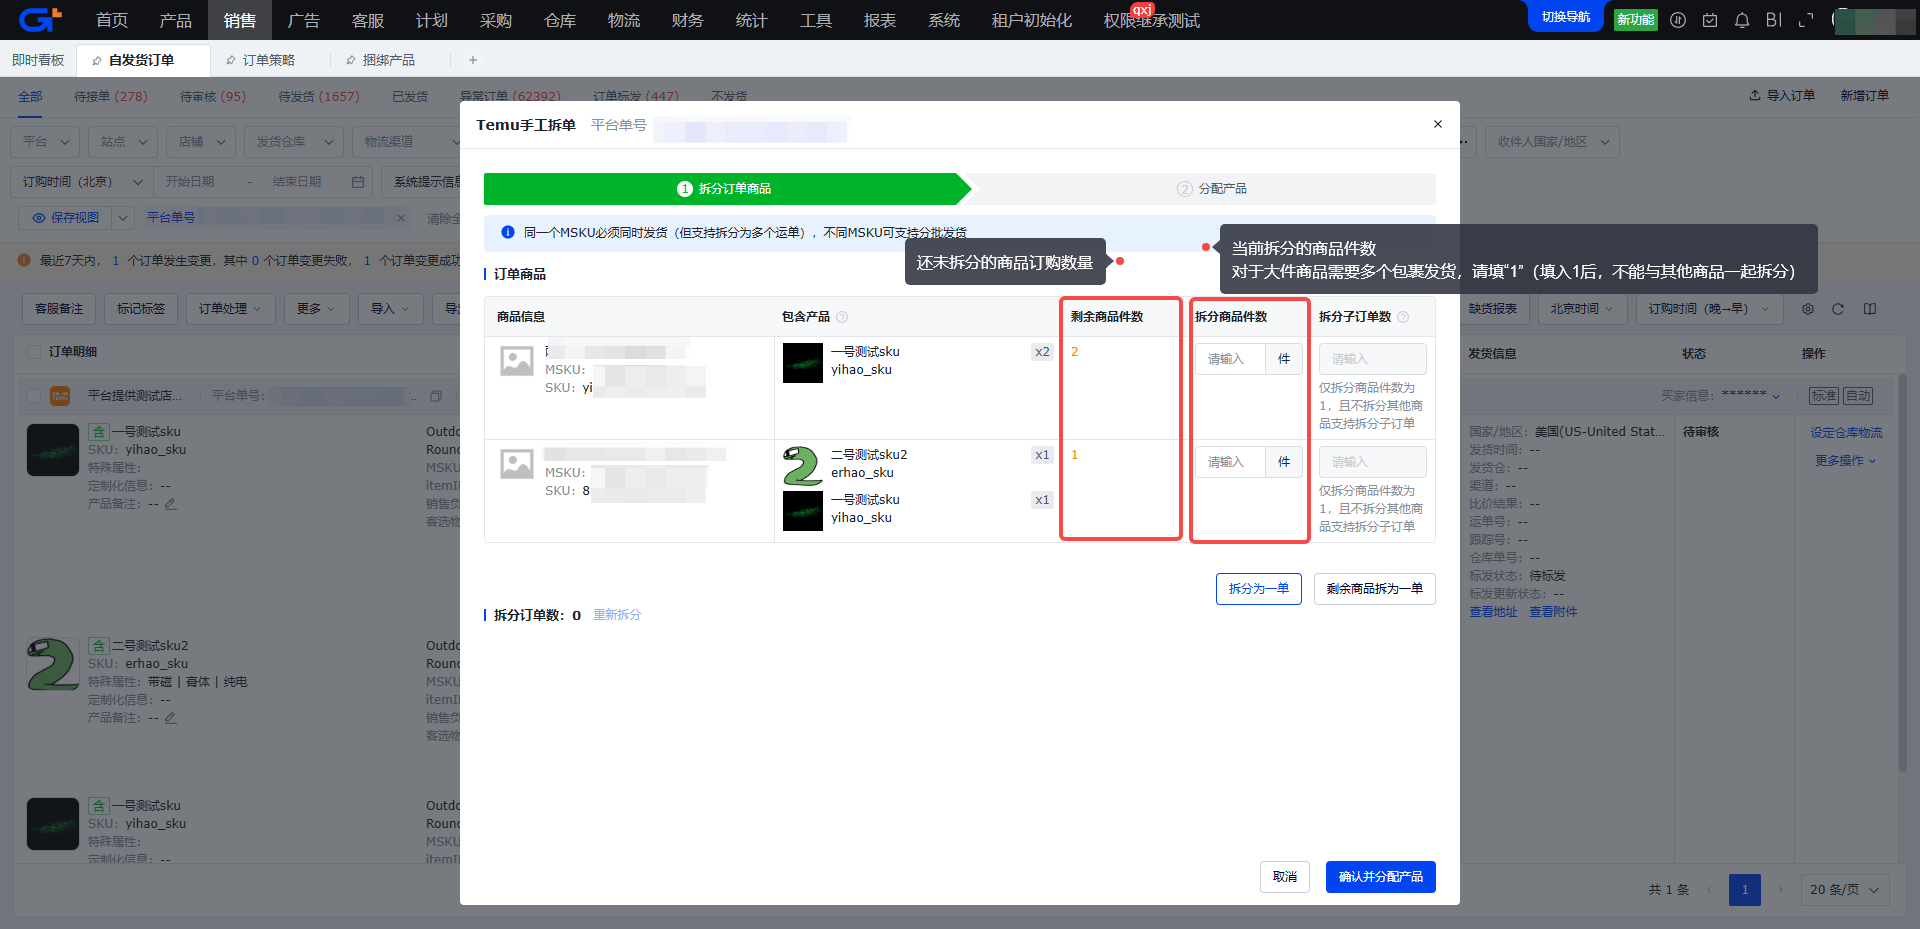
Task: Refresh the order list
Action: click(x=1838, y=309)
